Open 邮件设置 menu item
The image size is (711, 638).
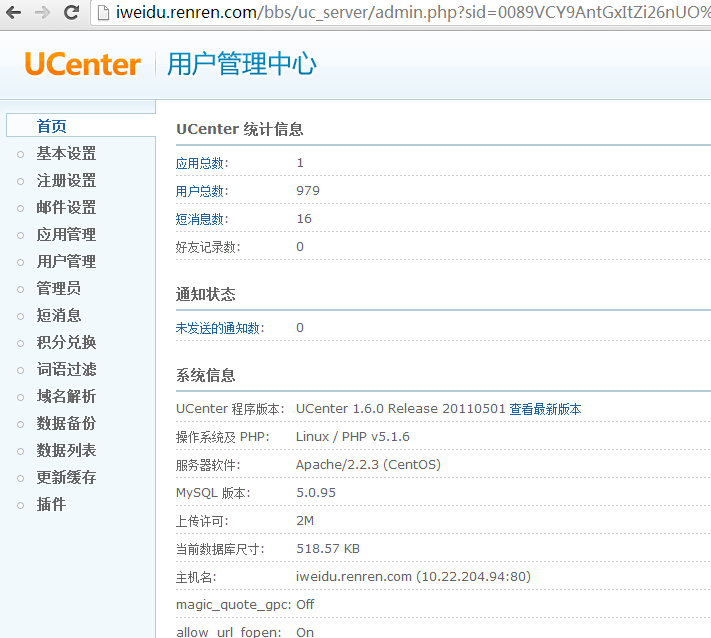pyautogui.click(x=66, y=207)
